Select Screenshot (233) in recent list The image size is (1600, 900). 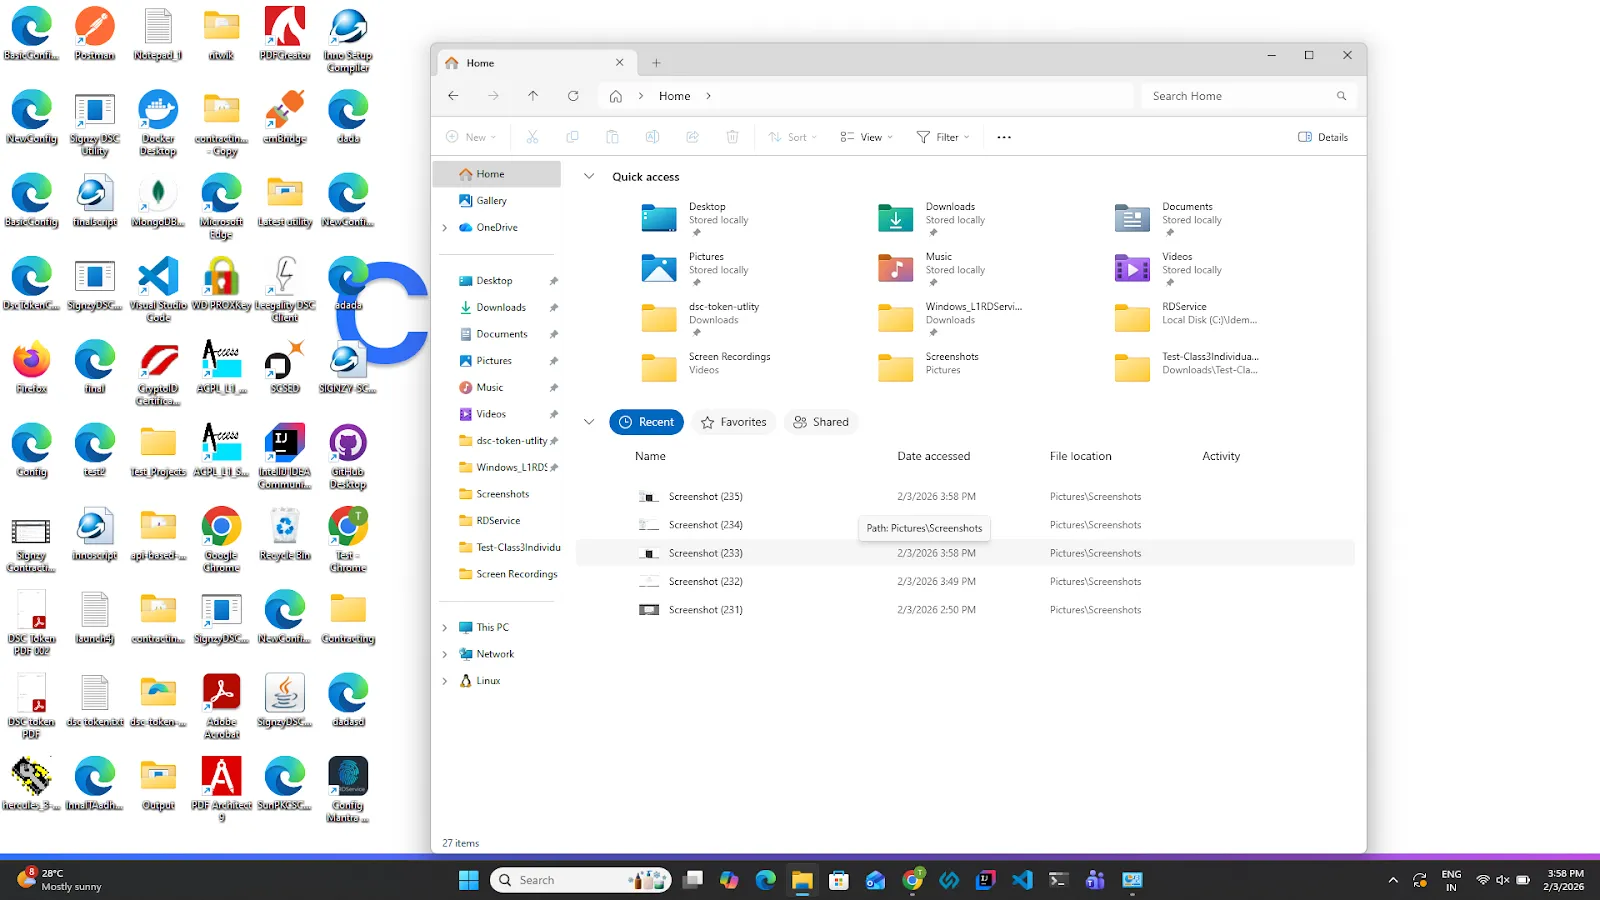965,553
